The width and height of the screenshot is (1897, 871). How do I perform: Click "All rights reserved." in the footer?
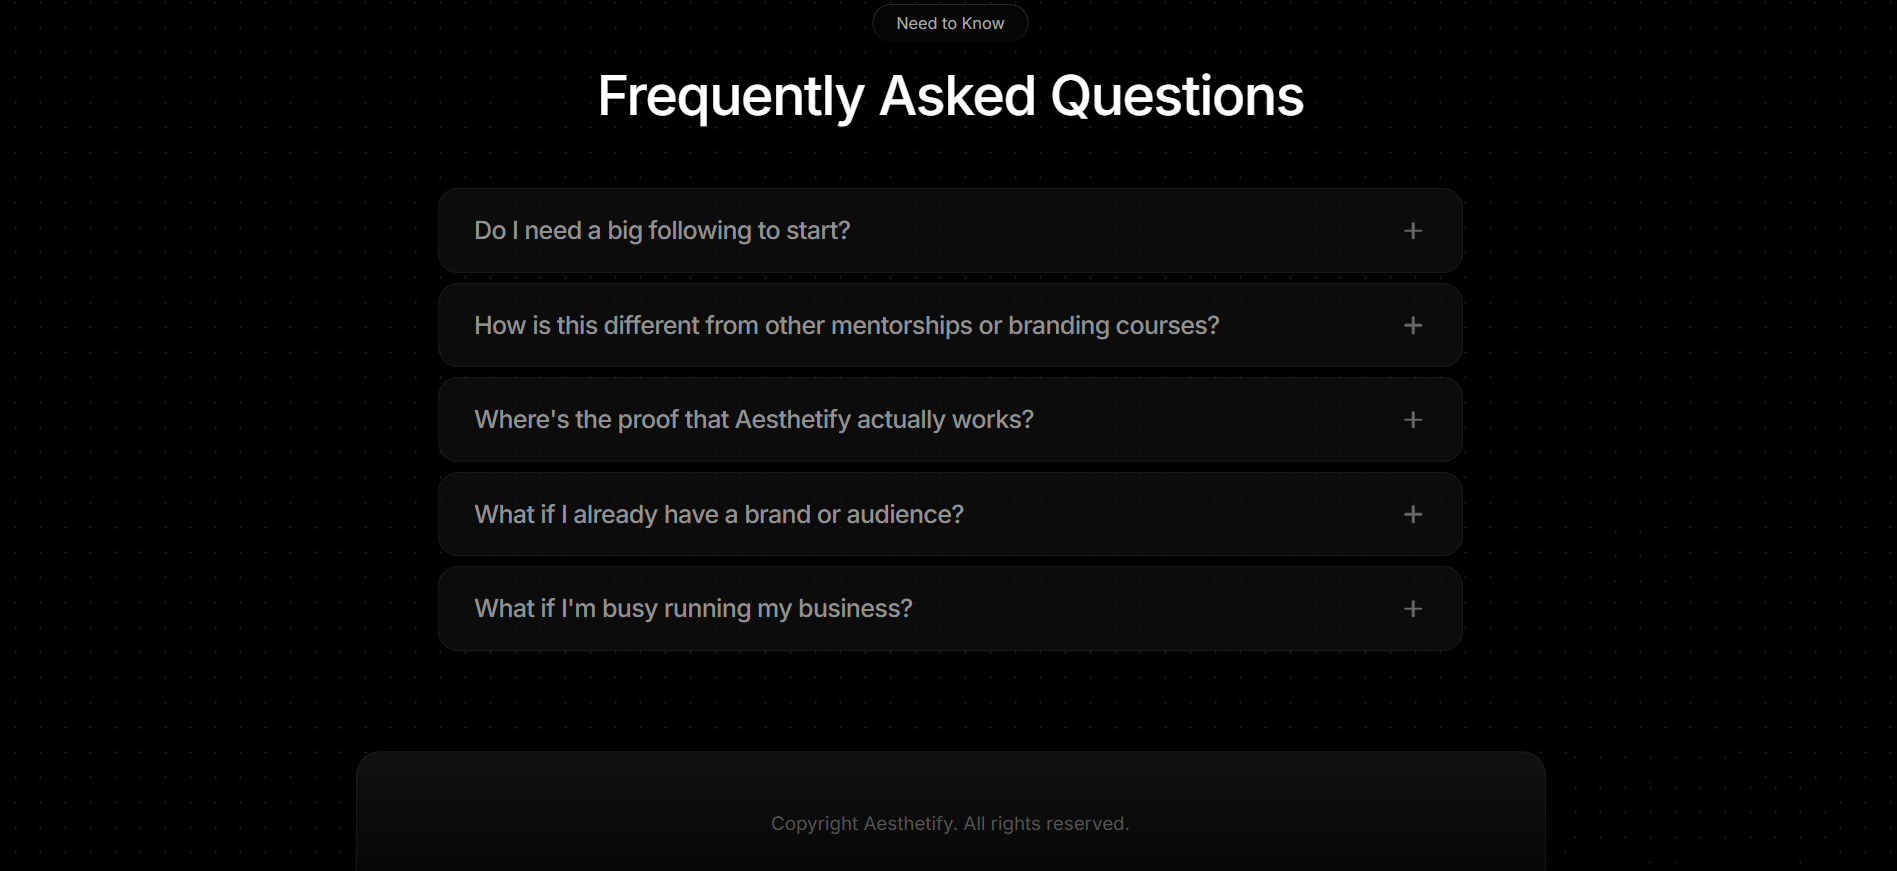point(1046,823)
